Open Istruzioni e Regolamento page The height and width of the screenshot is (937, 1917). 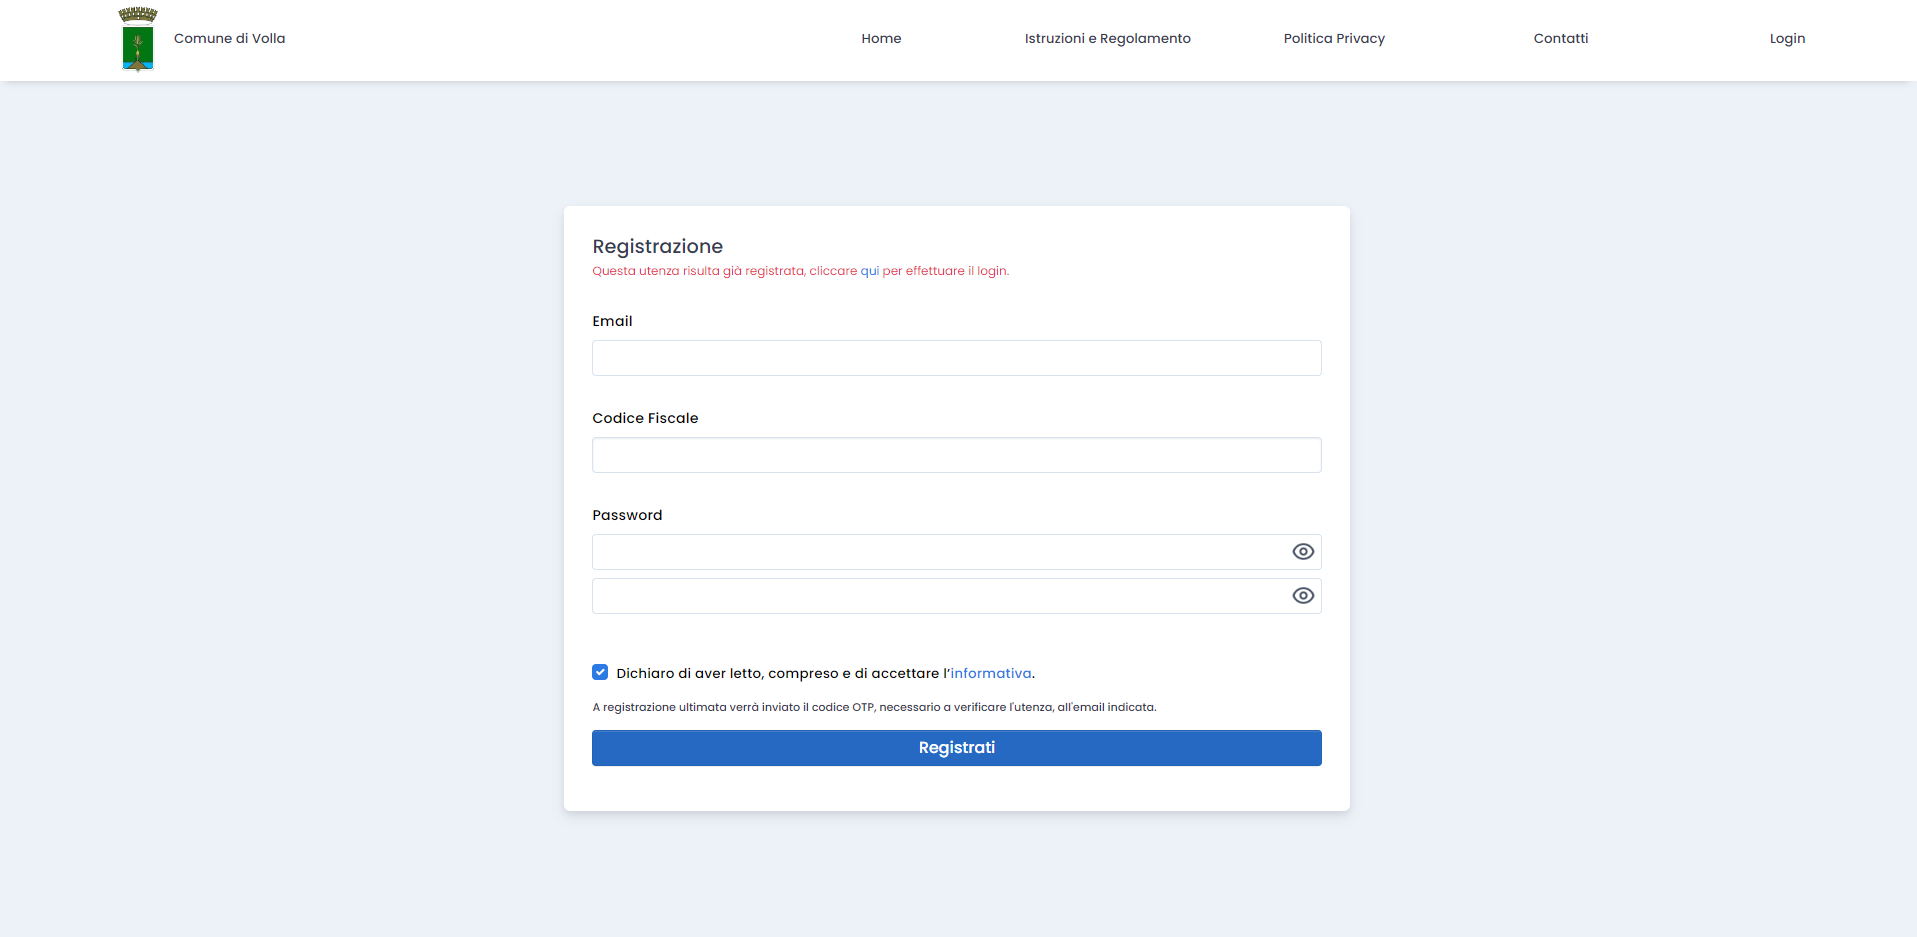(1107, 39)
